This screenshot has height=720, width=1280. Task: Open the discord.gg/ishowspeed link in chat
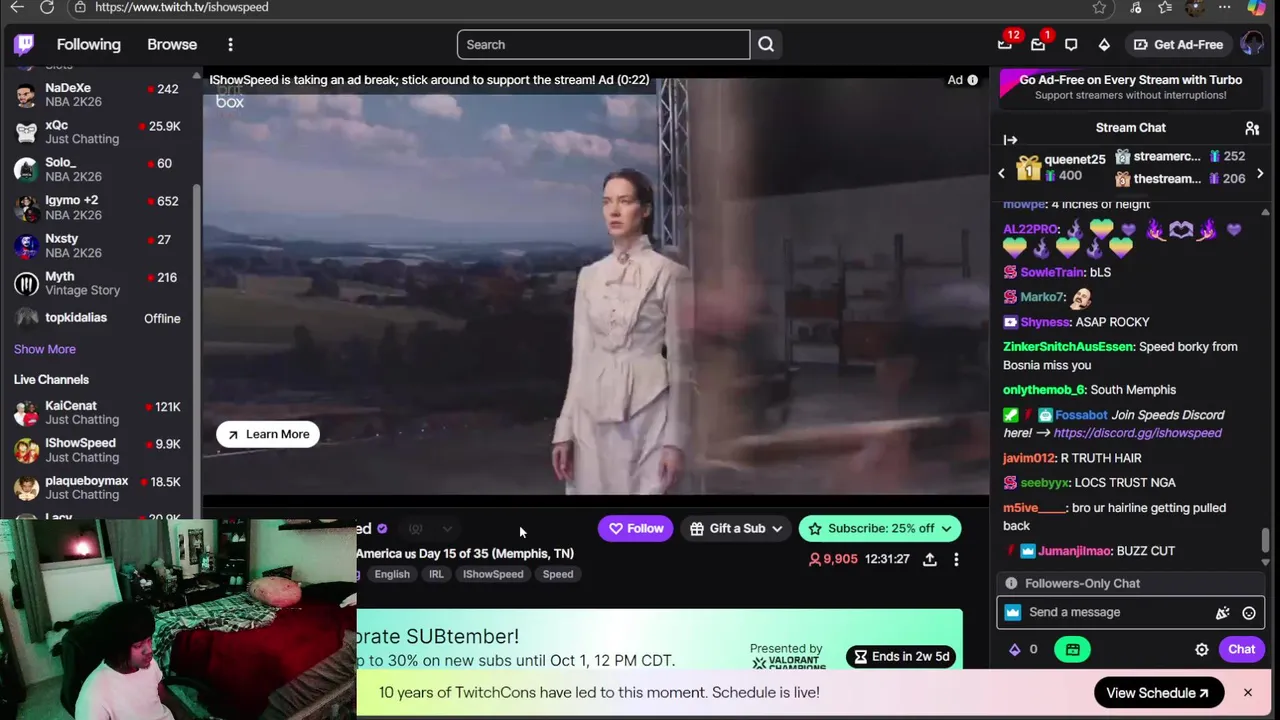[x=1137, y=433]
